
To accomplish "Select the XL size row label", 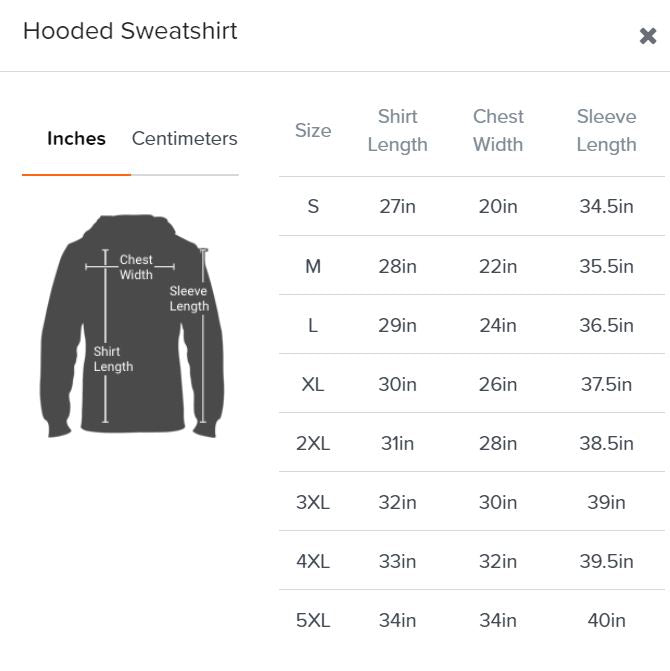I will coord(313,384).
